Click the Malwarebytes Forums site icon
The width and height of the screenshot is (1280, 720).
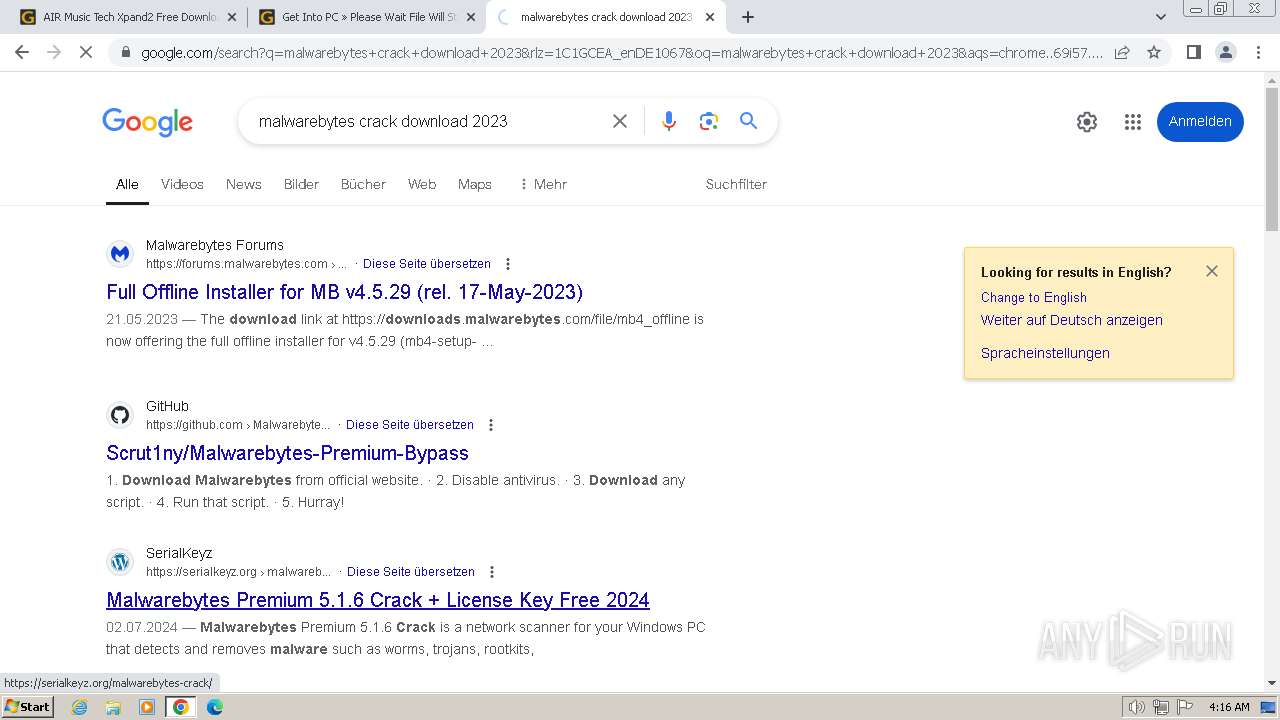120,254
